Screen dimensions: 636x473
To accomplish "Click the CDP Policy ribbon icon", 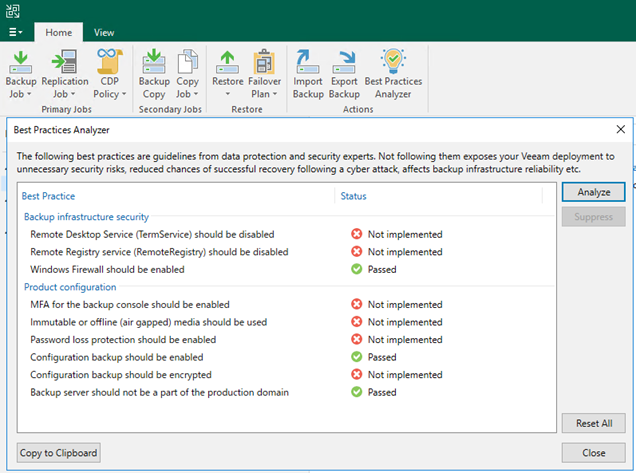I will 110,61.
